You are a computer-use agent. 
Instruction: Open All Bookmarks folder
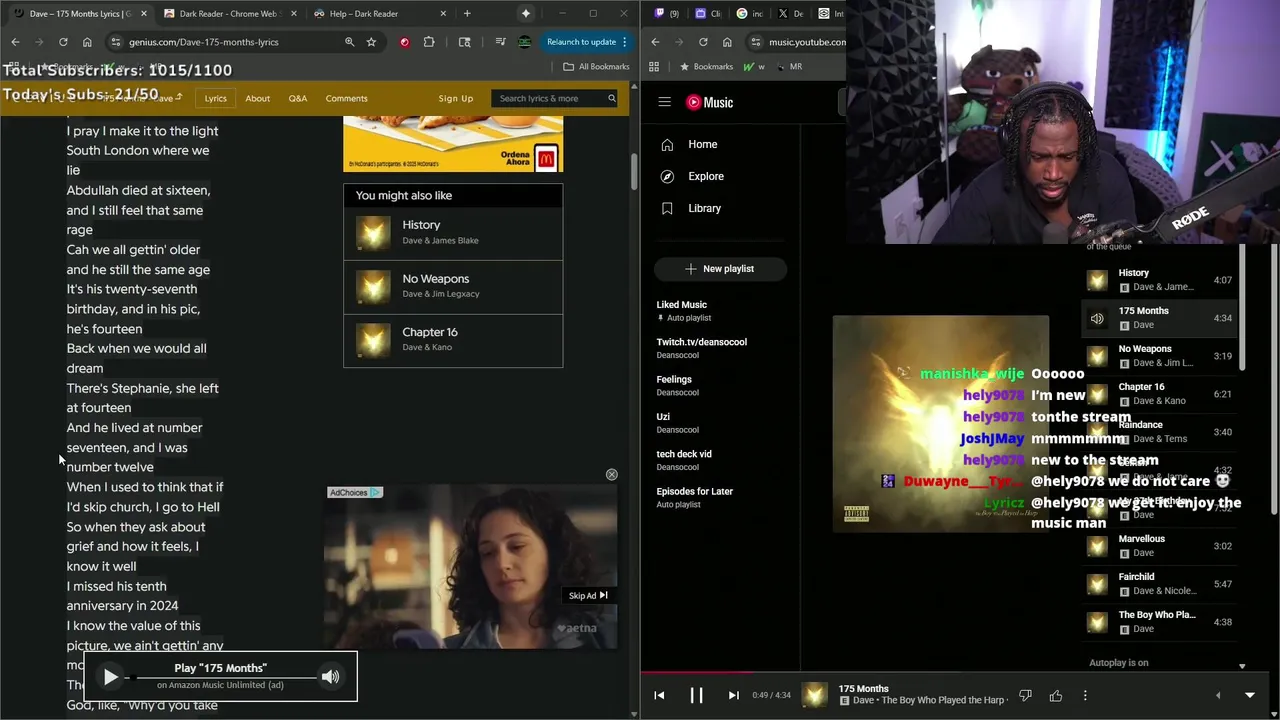[596, 66]
